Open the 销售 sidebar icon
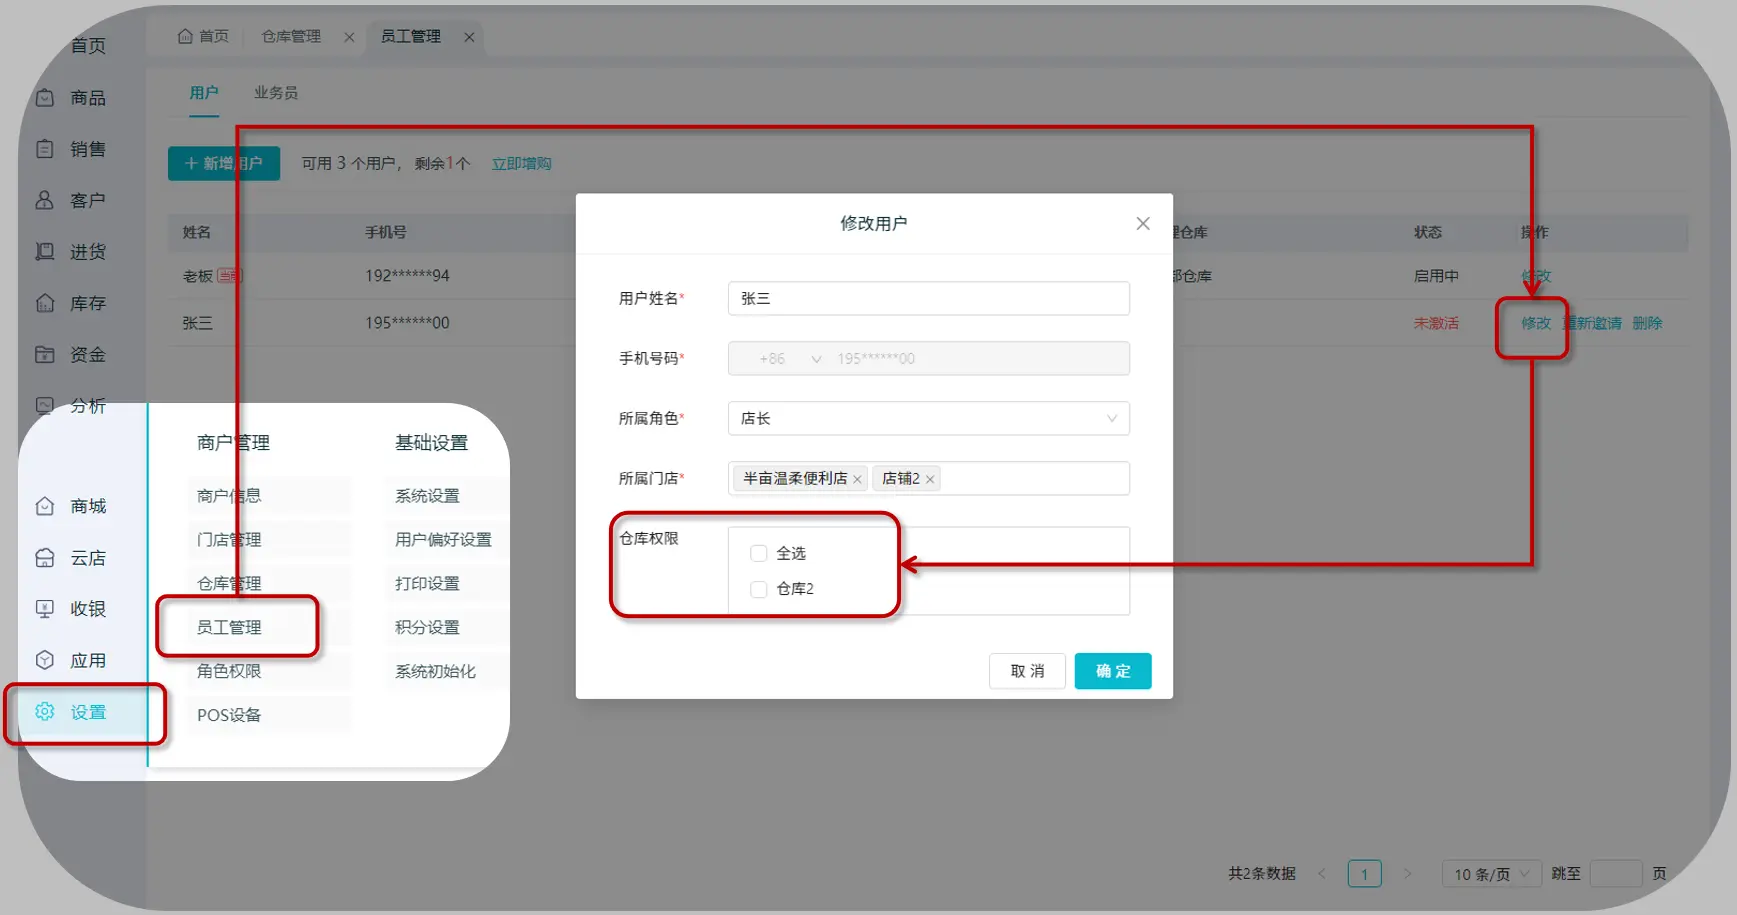This screenshot has width=1737, height=915. tap(45, 149)
